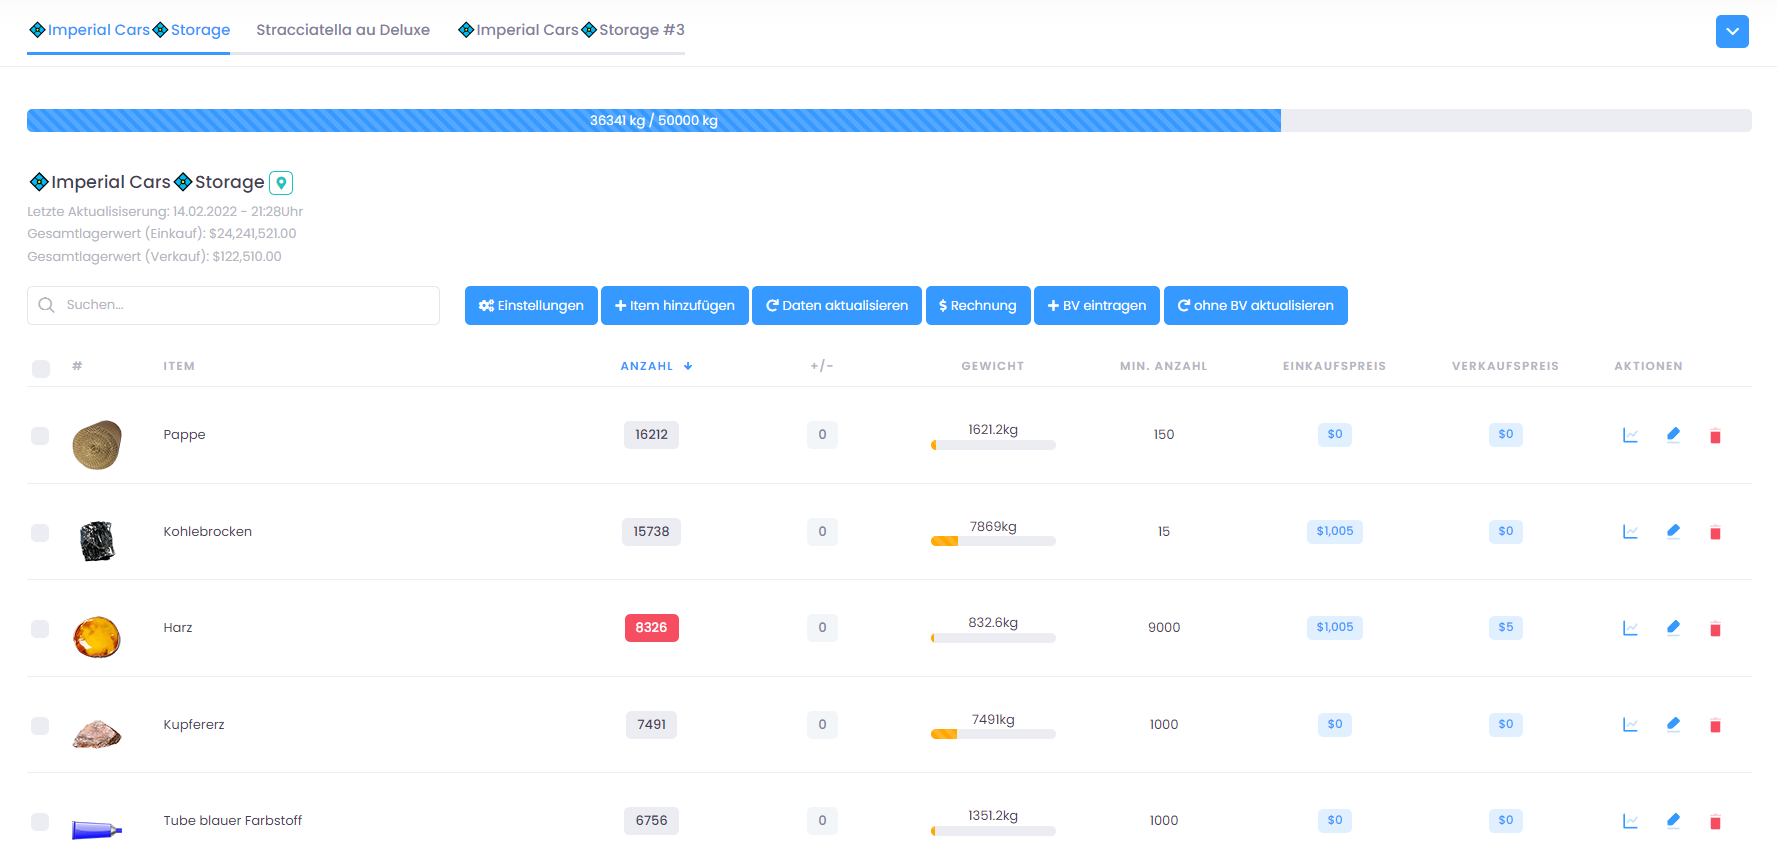The image size is (1777, 848).
Task: Select the Kohlebrocken row checkbox
Action: click(40, 533)
